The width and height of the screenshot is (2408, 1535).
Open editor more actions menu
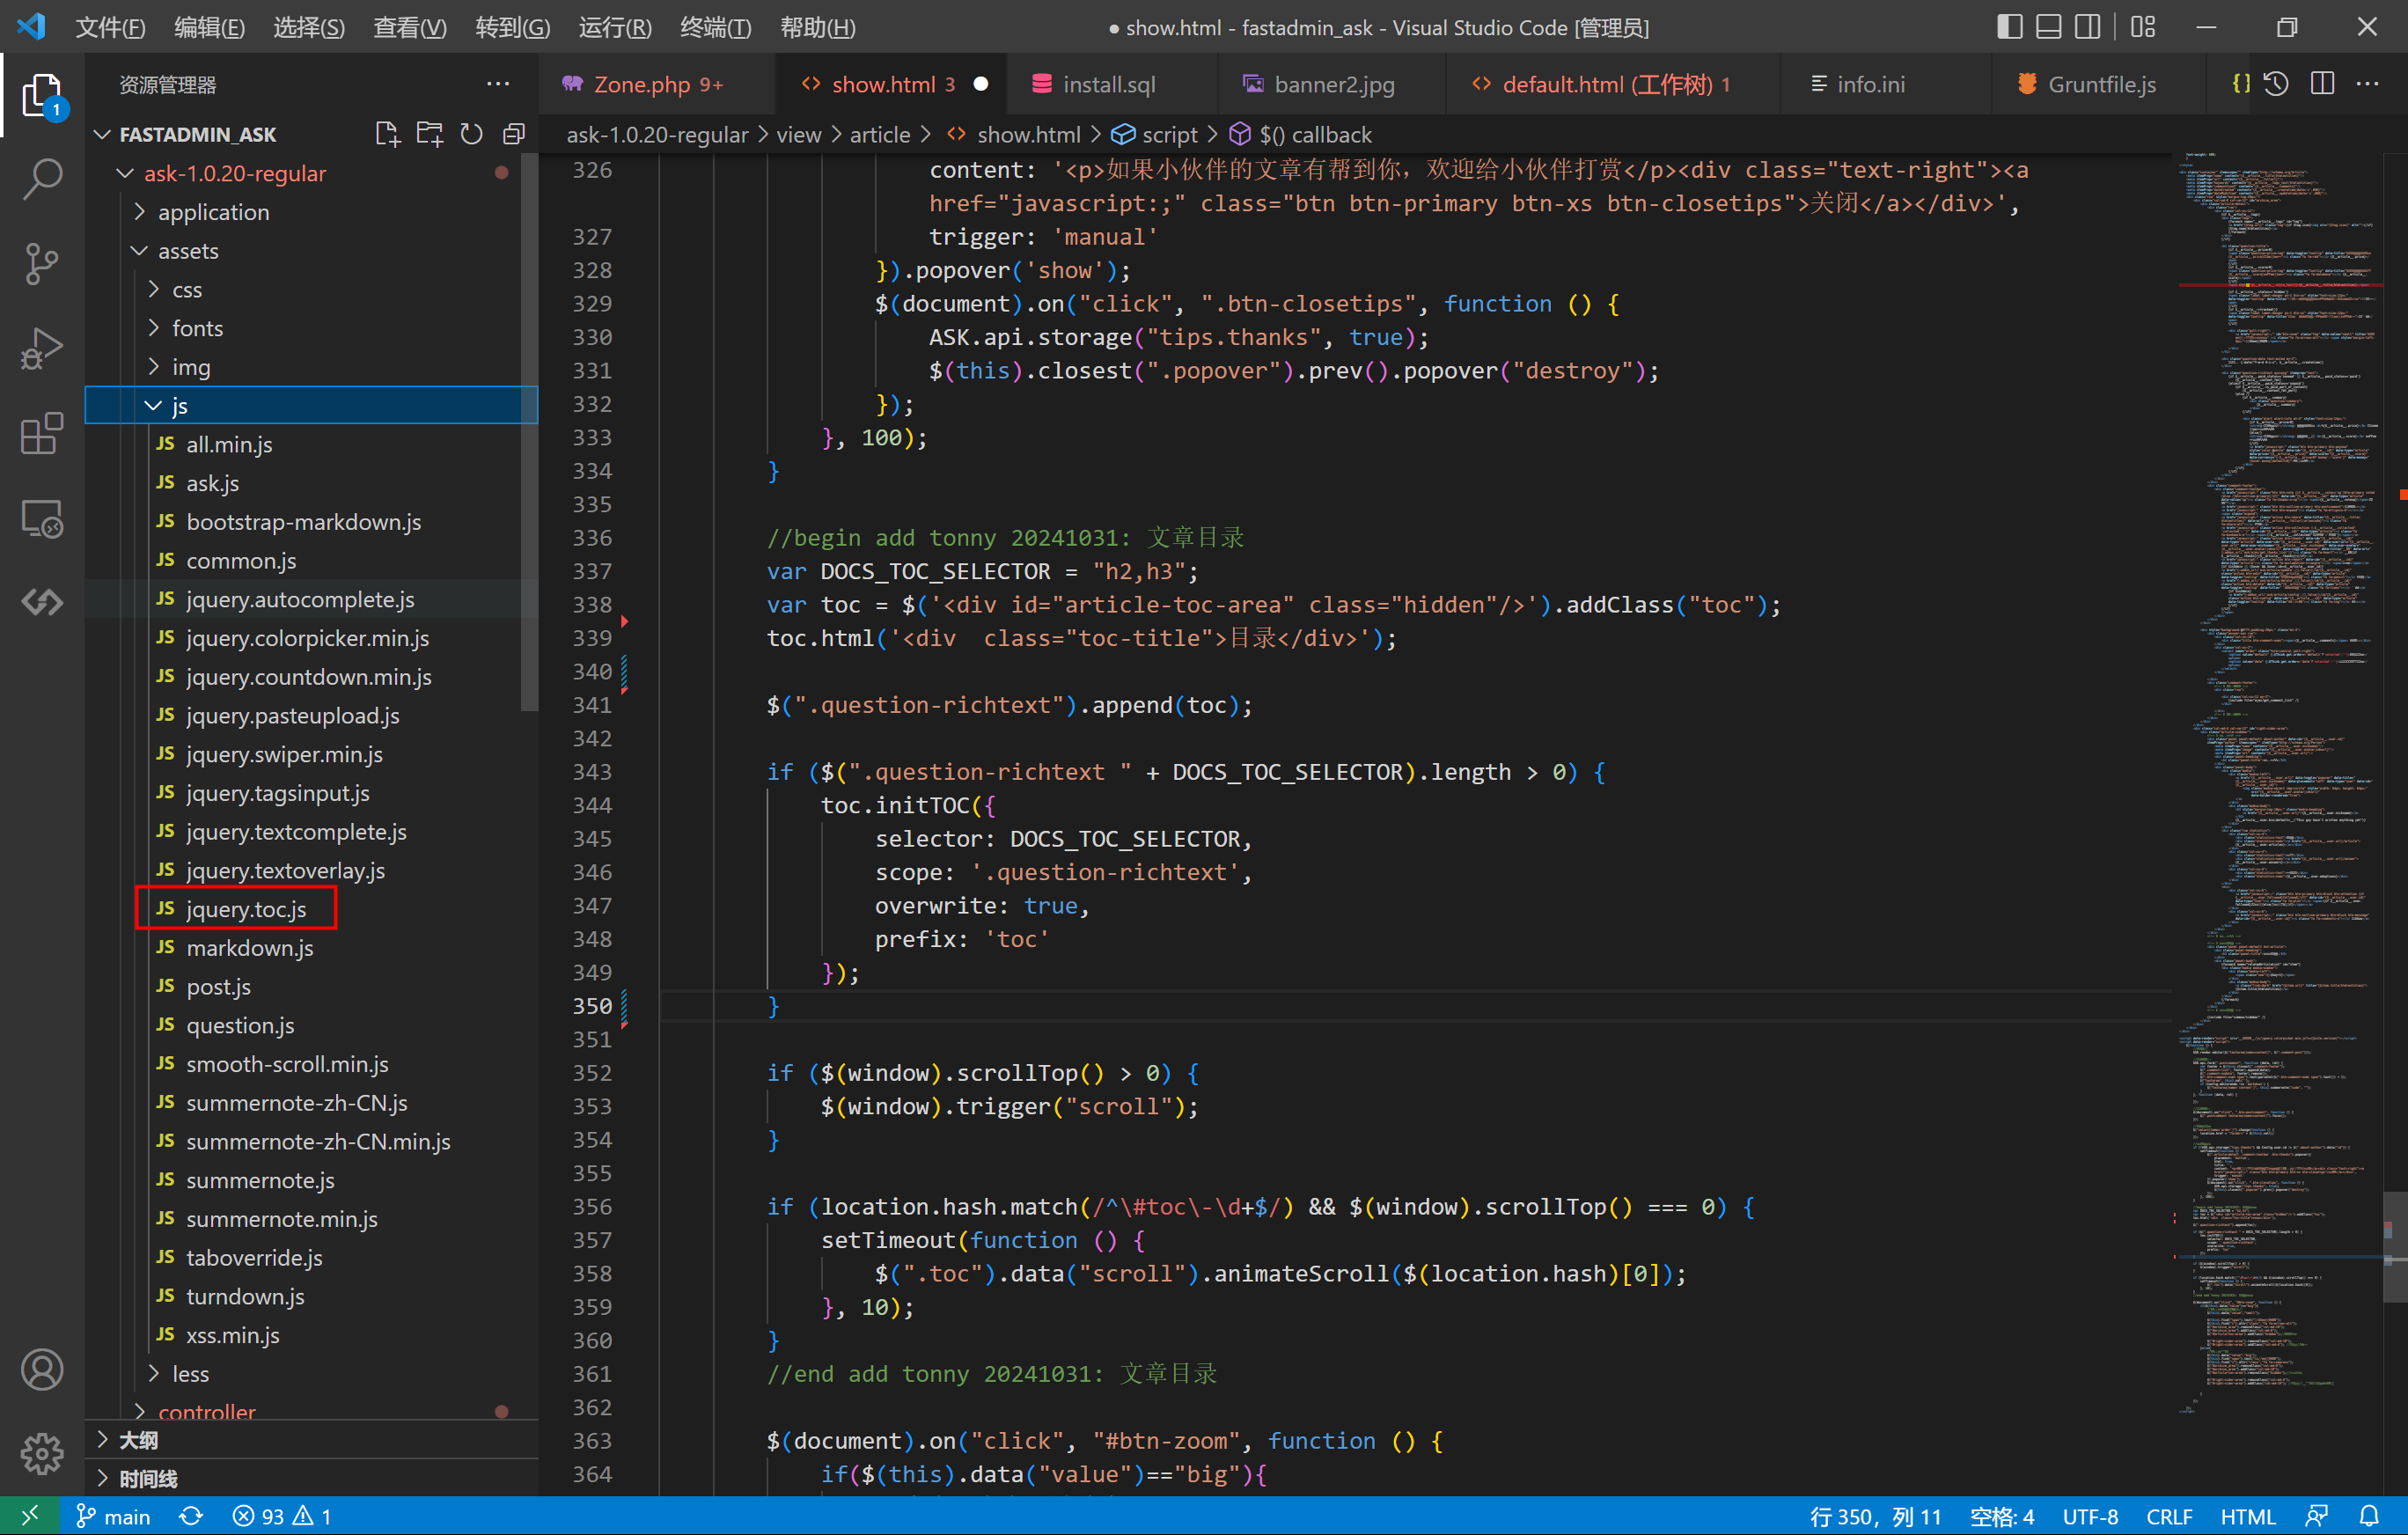2367,84
